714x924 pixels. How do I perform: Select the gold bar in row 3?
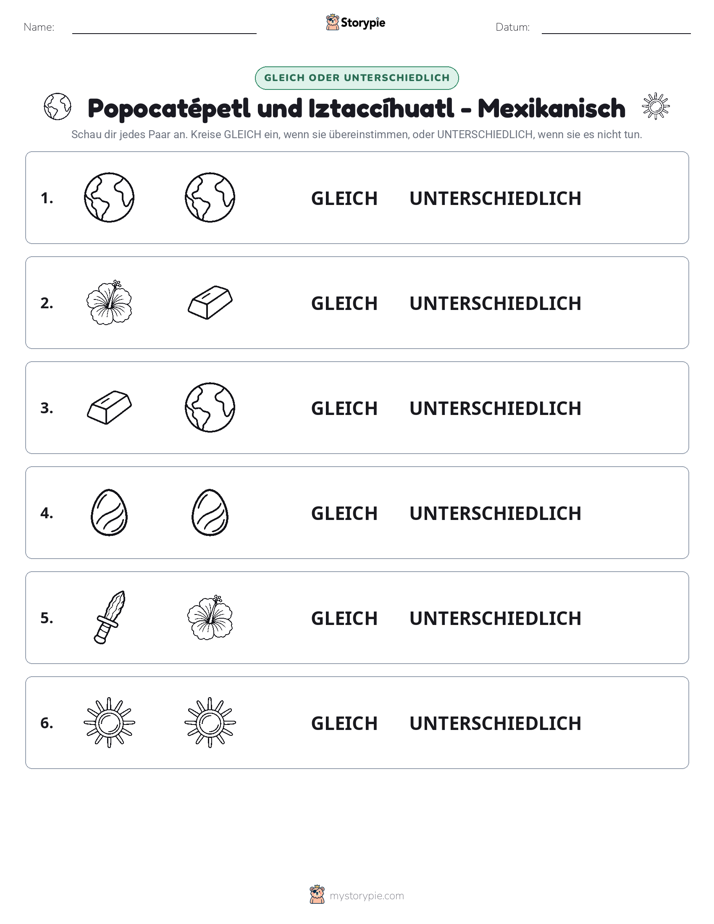pyautogui.click(x=109, y=407)
